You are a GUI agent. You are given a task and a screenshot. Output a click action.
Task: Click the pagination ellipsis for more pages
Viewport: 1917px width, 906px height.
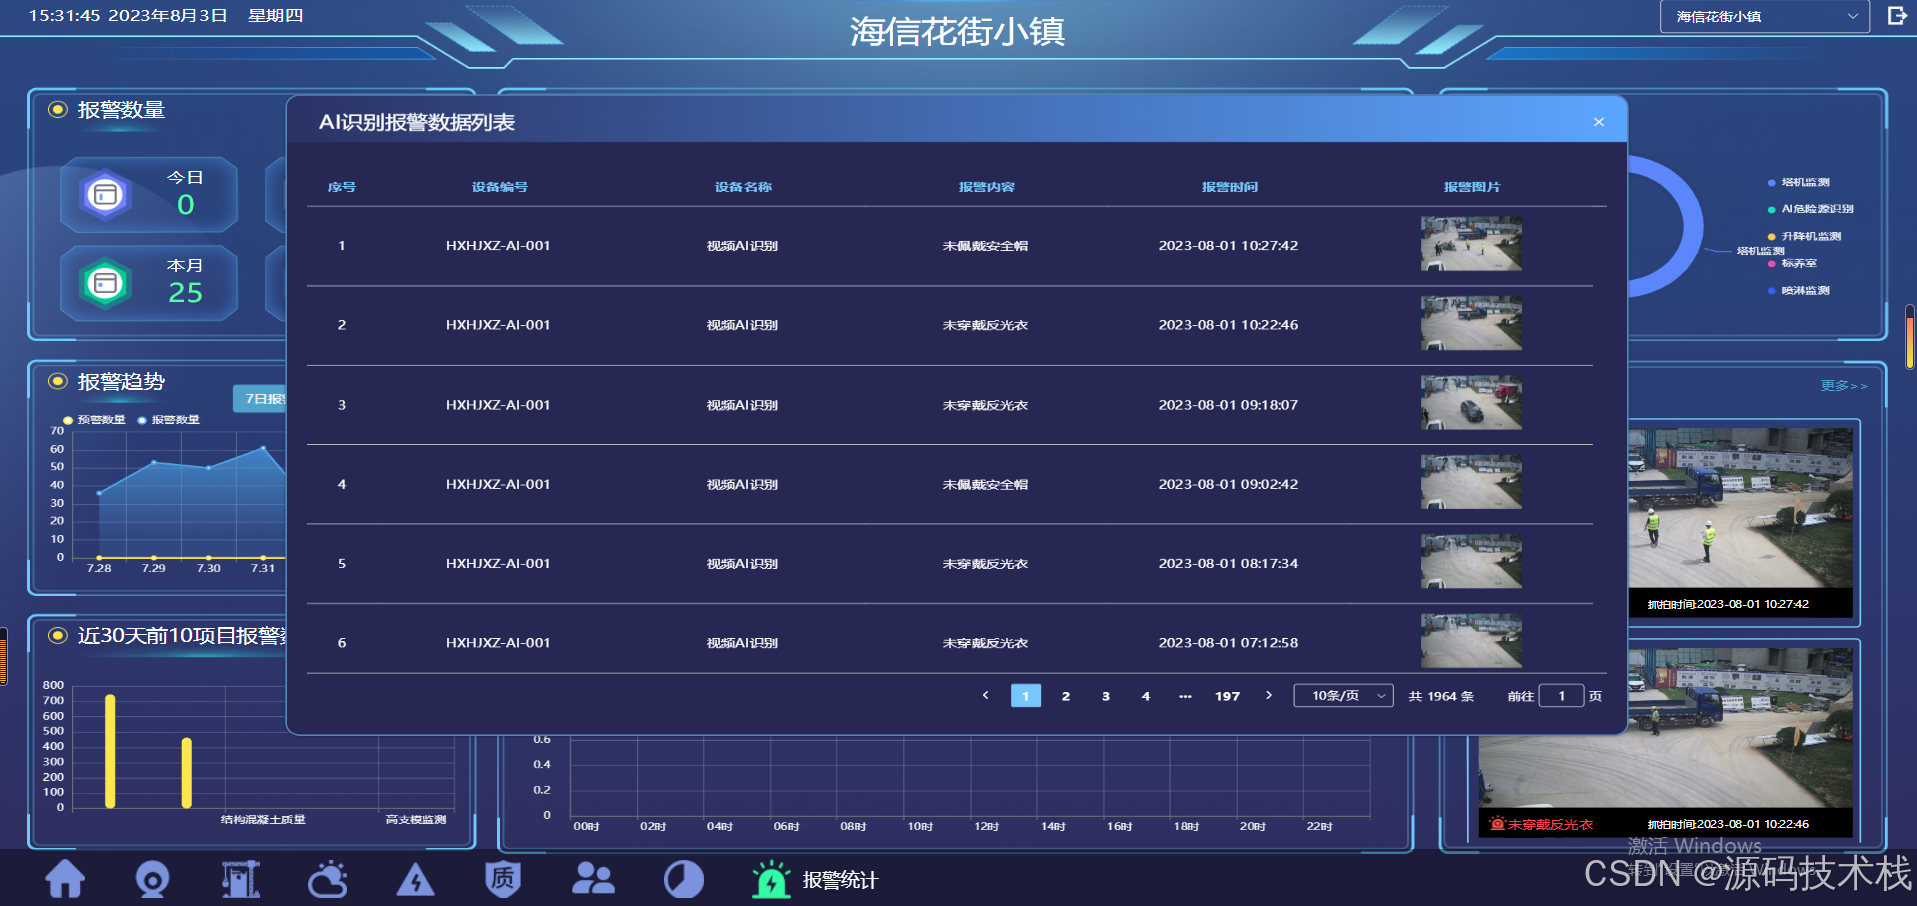(x=1185, y=696)
